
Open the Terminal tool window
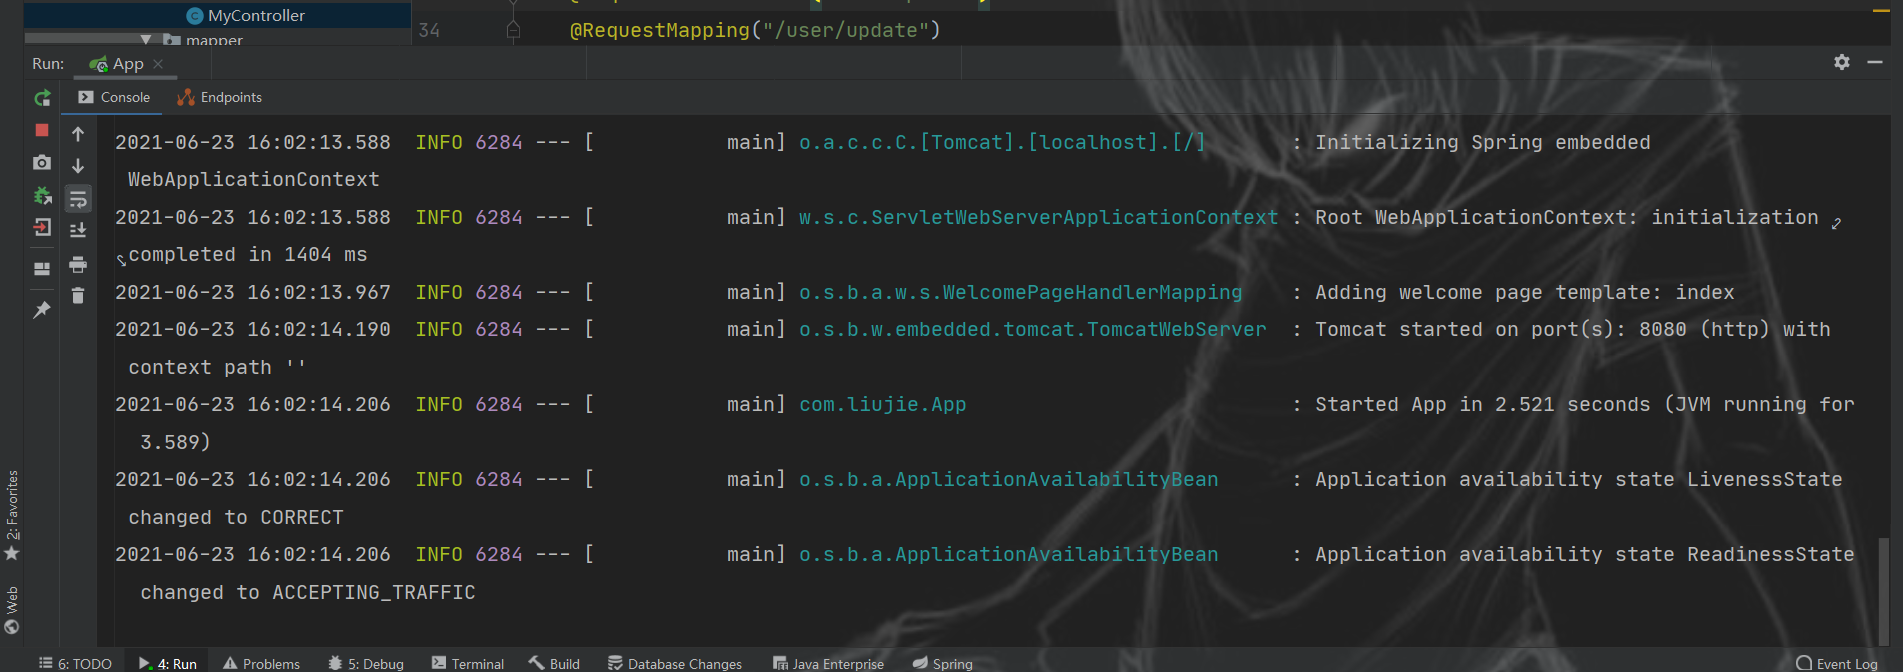click(468, 663)
